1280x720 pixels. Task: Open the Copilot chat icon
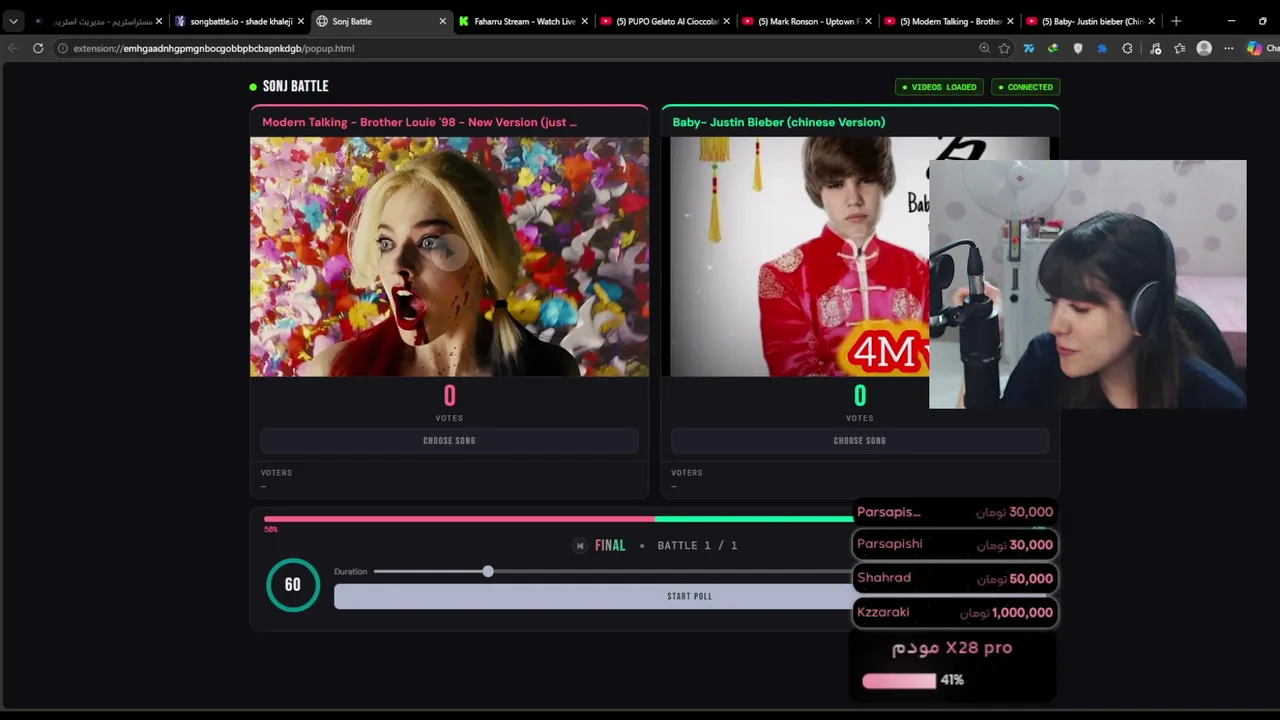click(1254, 48)
